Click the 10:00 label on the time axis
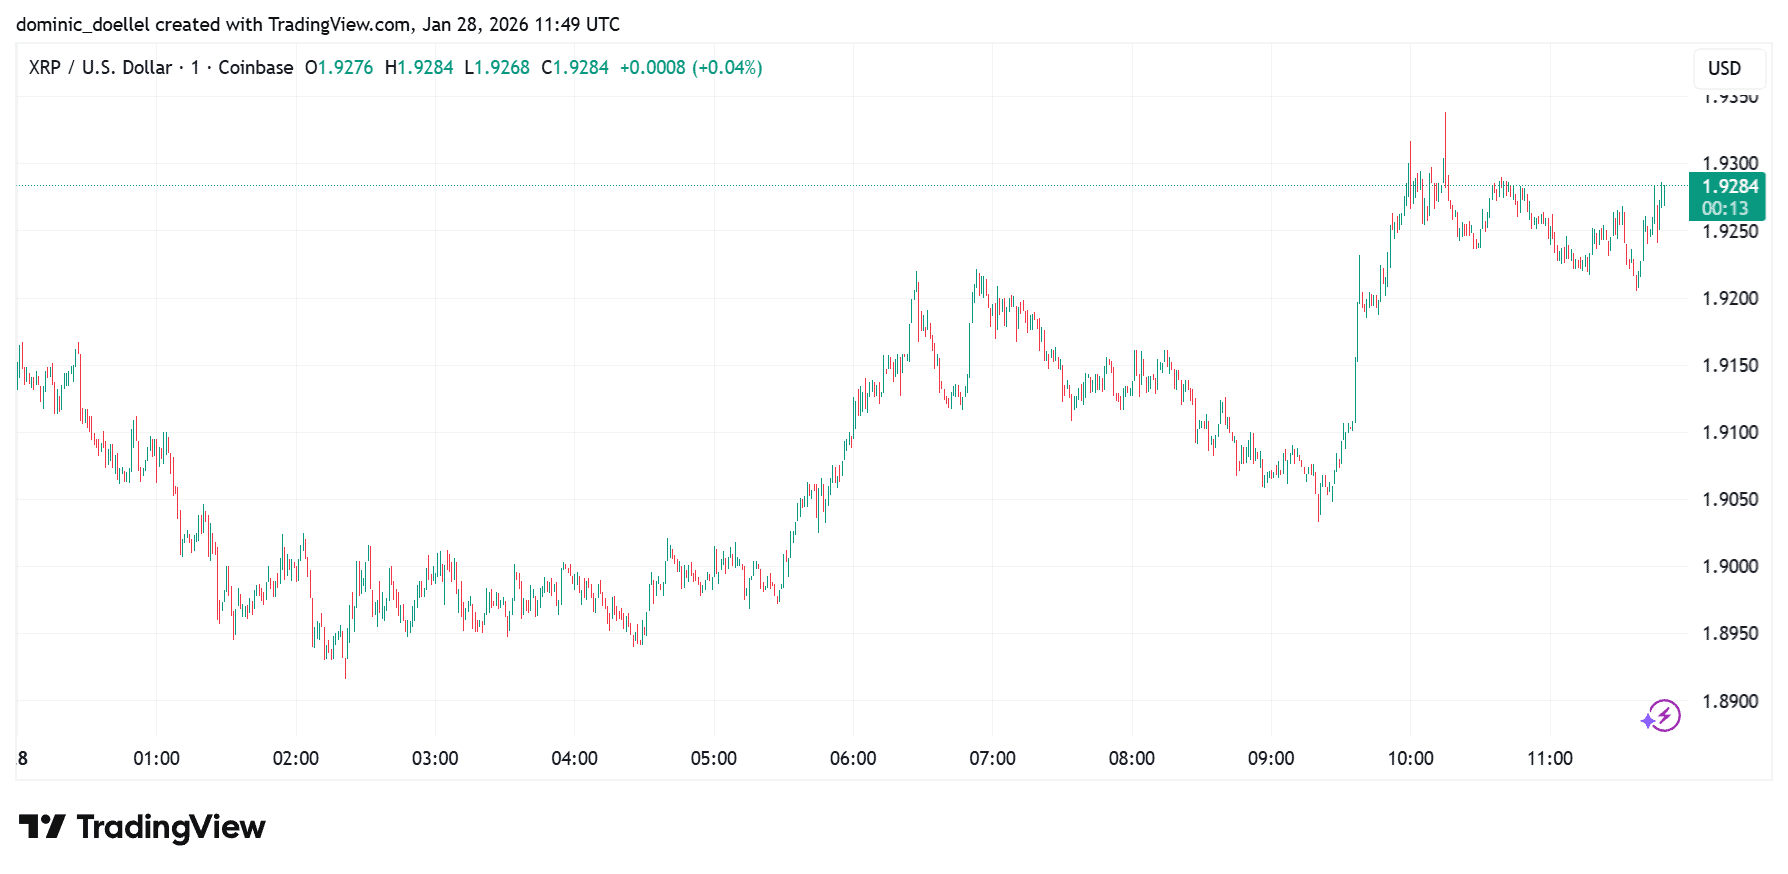 point(1410,758)
